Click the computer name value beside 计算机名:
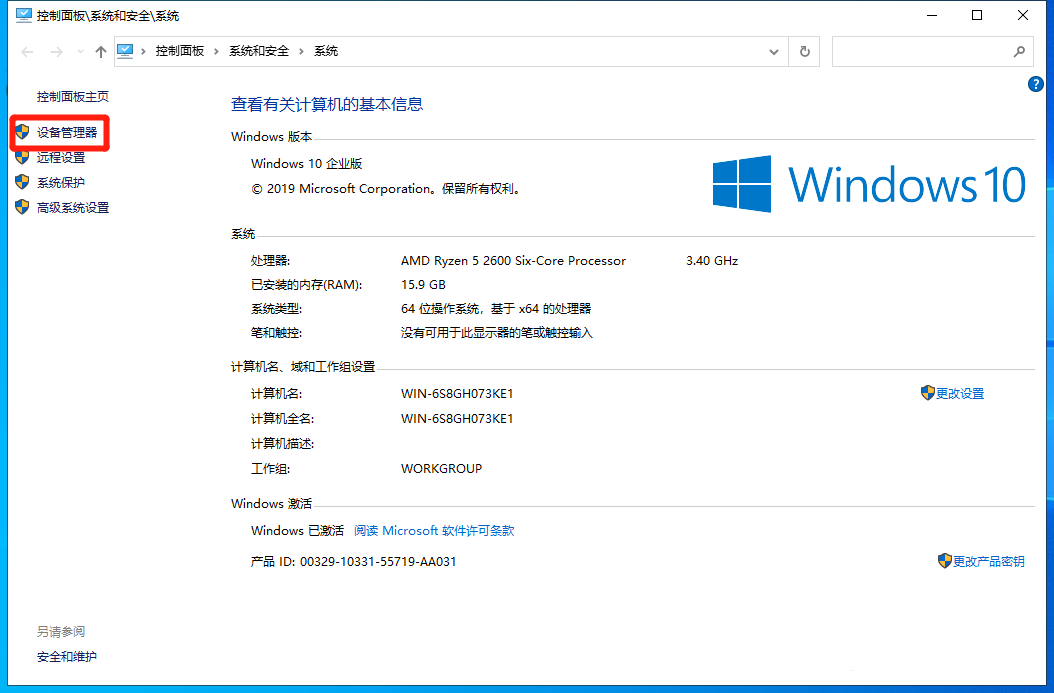Image resolution: width=1054 pixels, height=693 pixels. click(x=457, y=394)
